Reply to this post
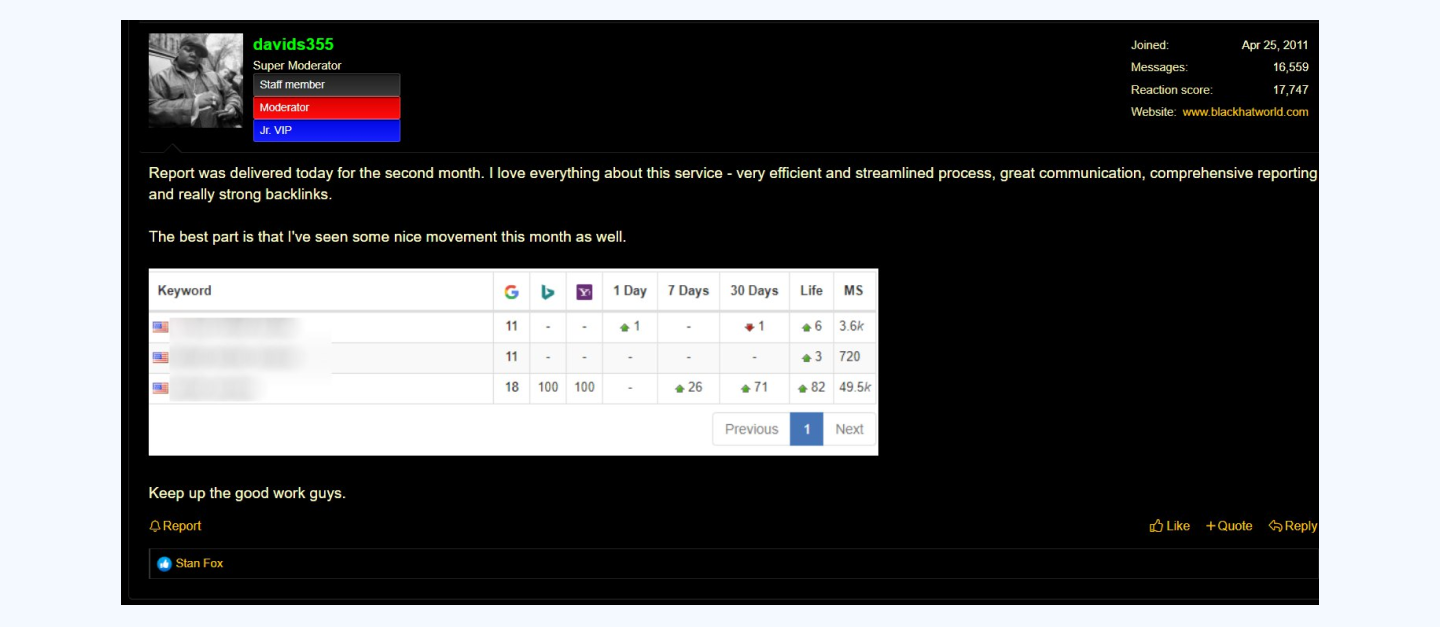 tap(1293, 526)
